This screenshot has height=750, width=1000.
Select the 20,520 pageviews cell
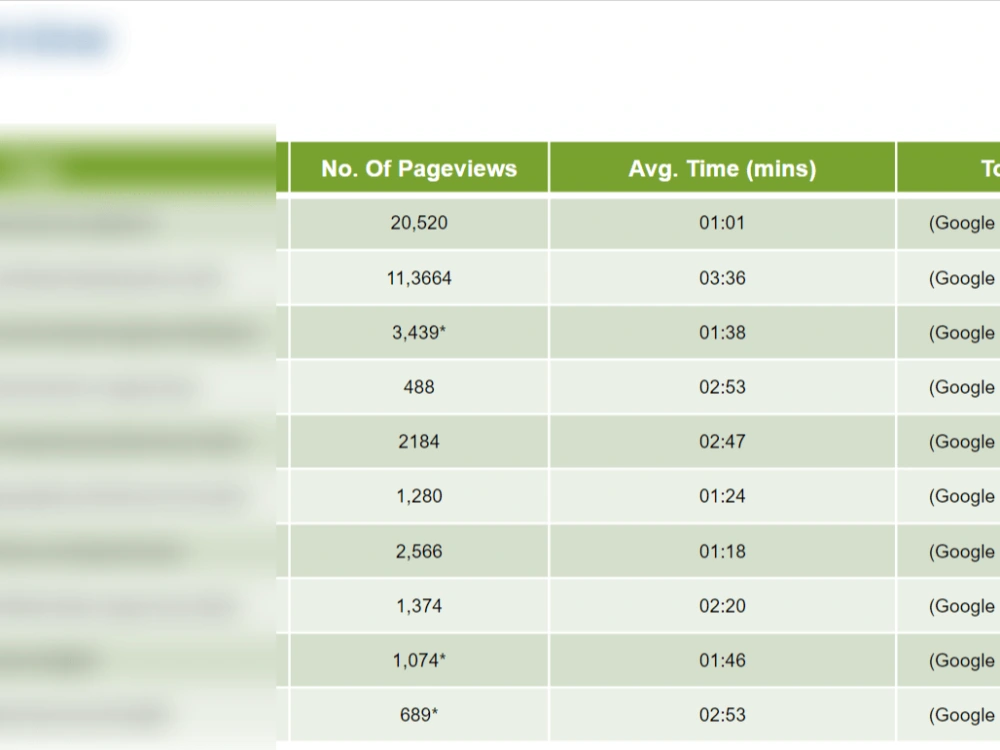419,223
